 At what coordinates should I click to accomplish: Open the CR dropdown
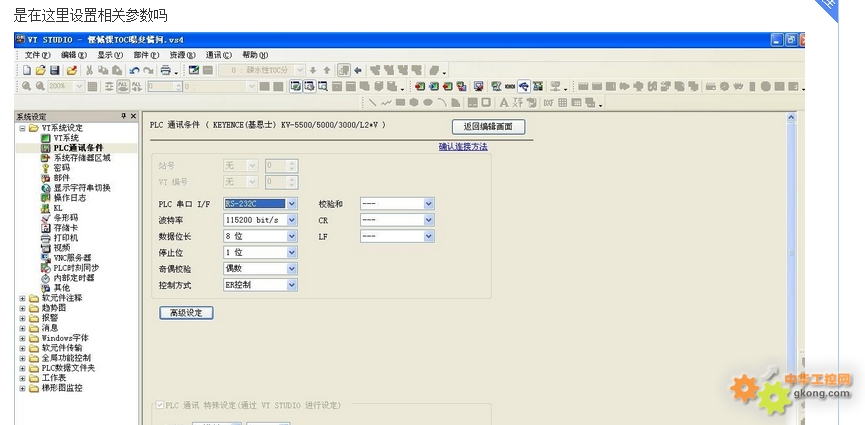(429, 220)
